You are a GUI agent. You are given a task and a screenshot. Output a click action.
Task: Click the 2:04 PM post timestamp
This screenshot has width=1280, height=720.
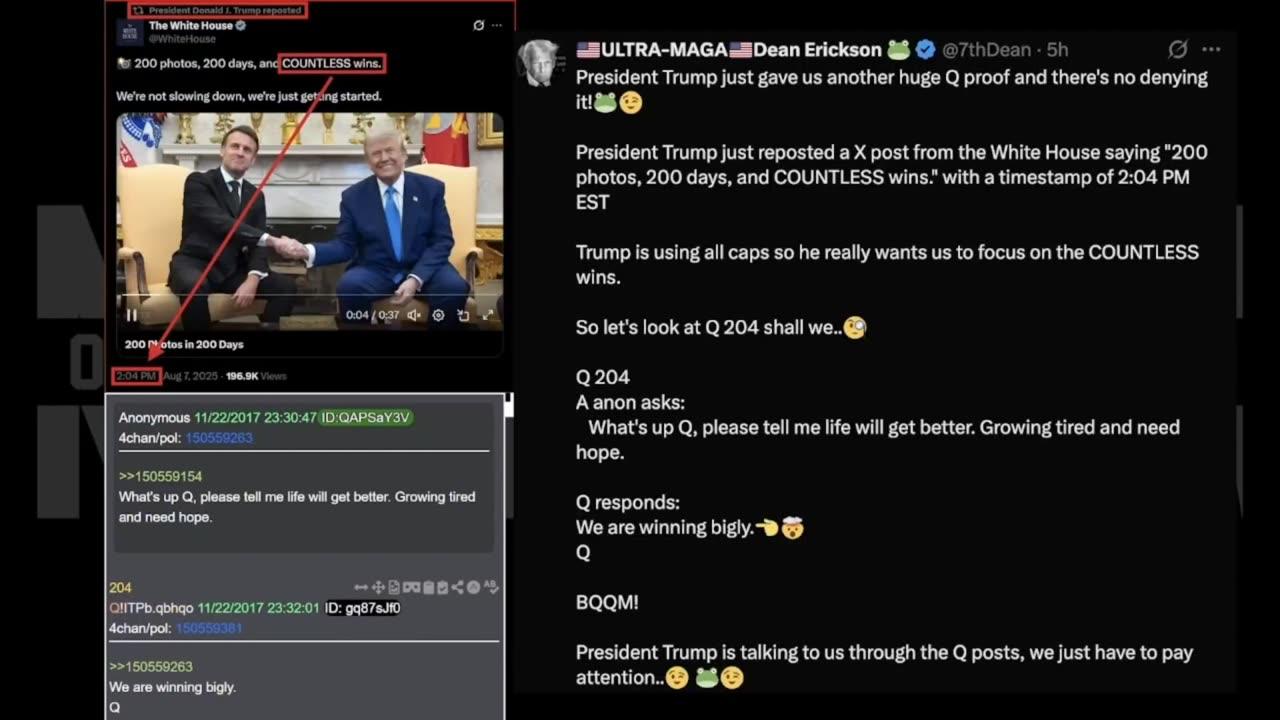point(136,376)
